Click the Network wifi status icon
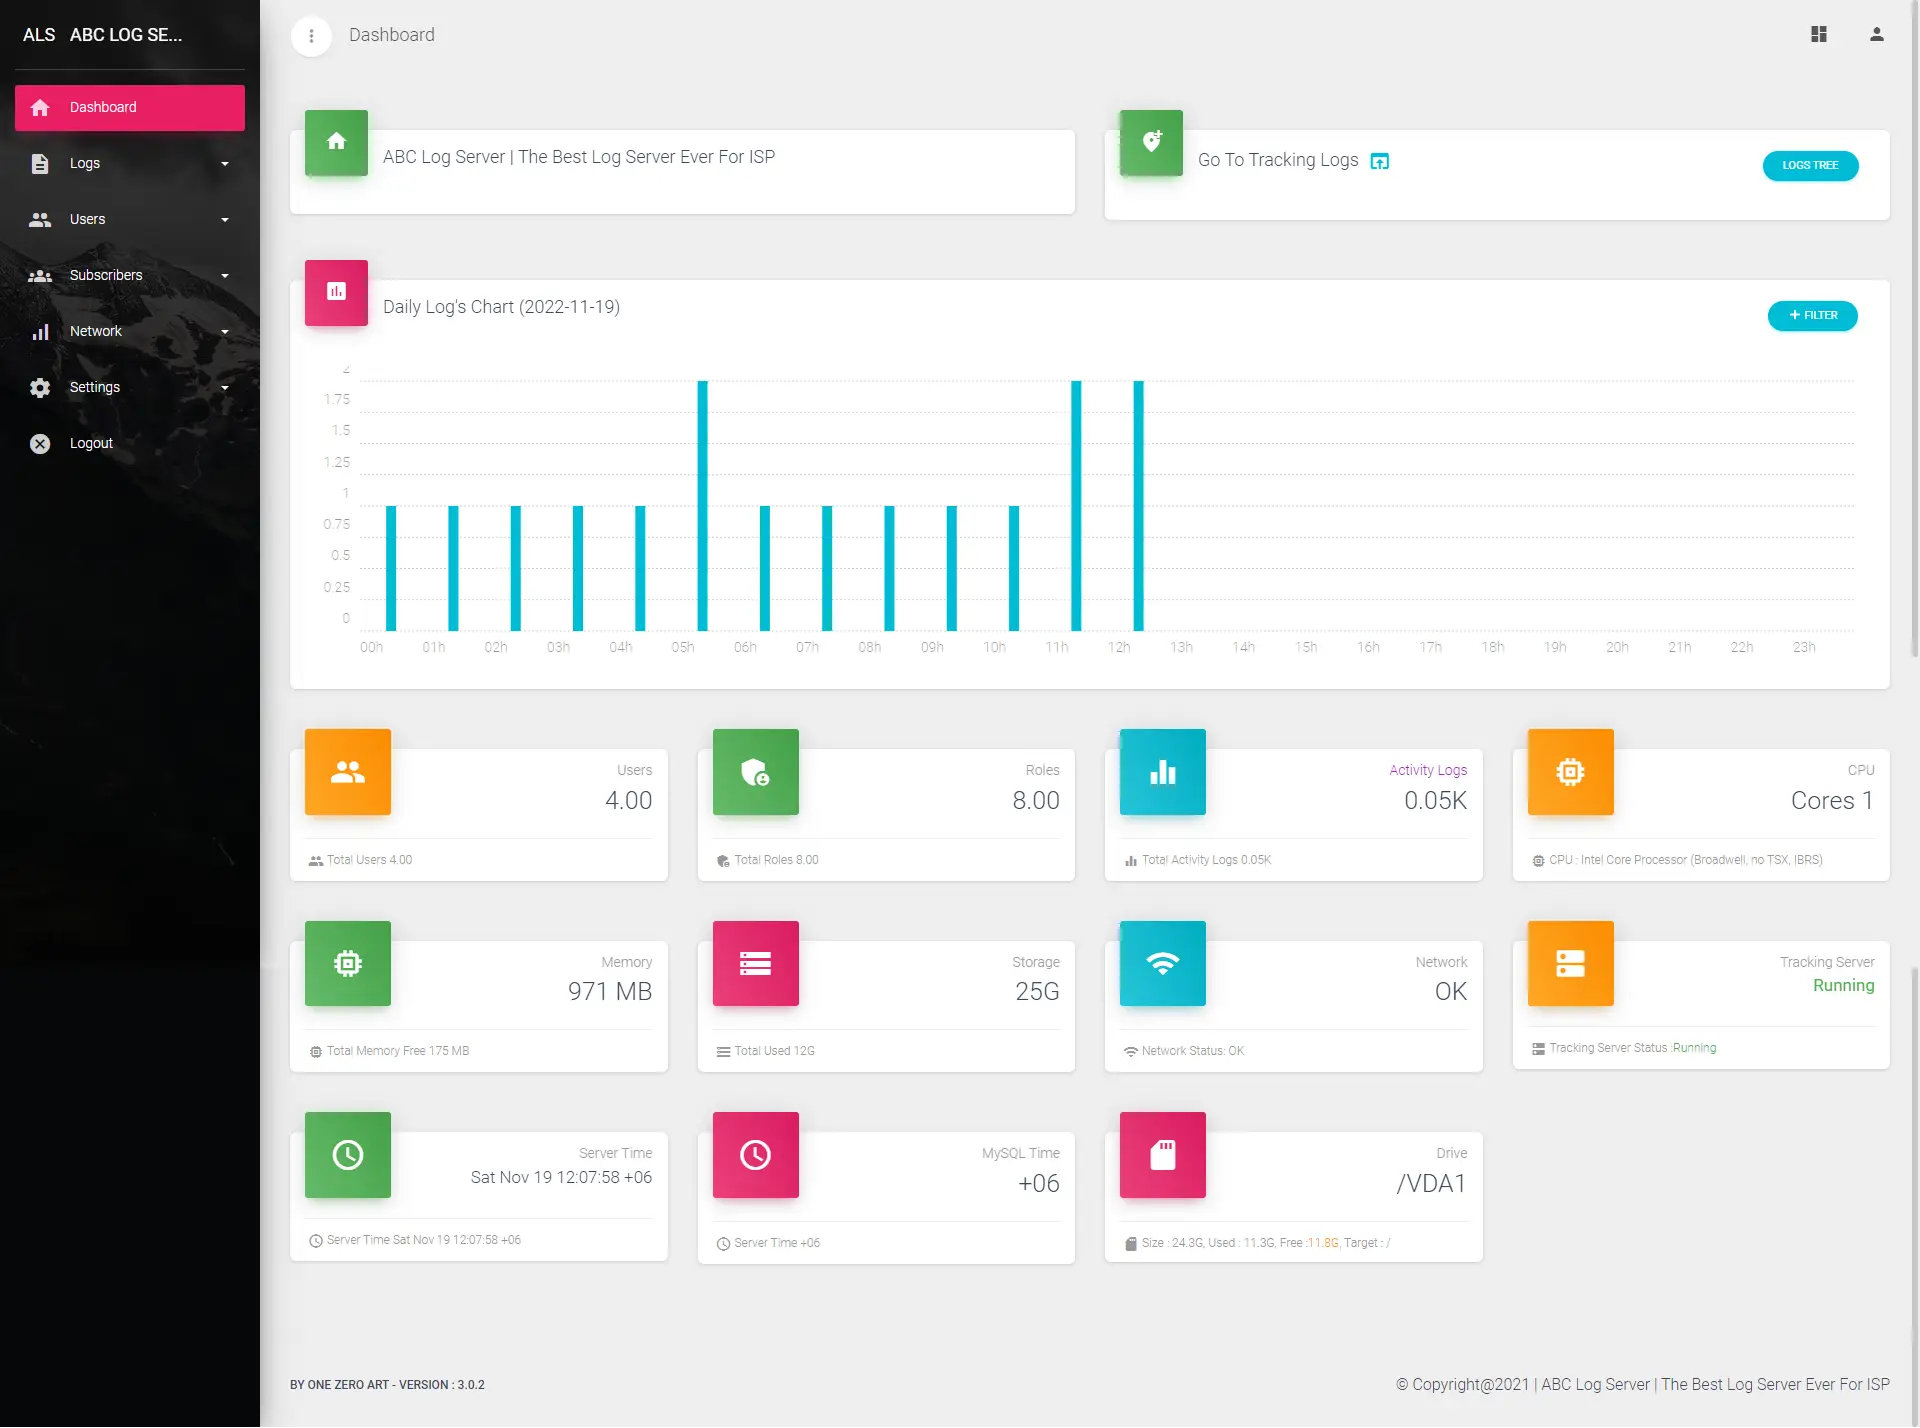 1162,964
